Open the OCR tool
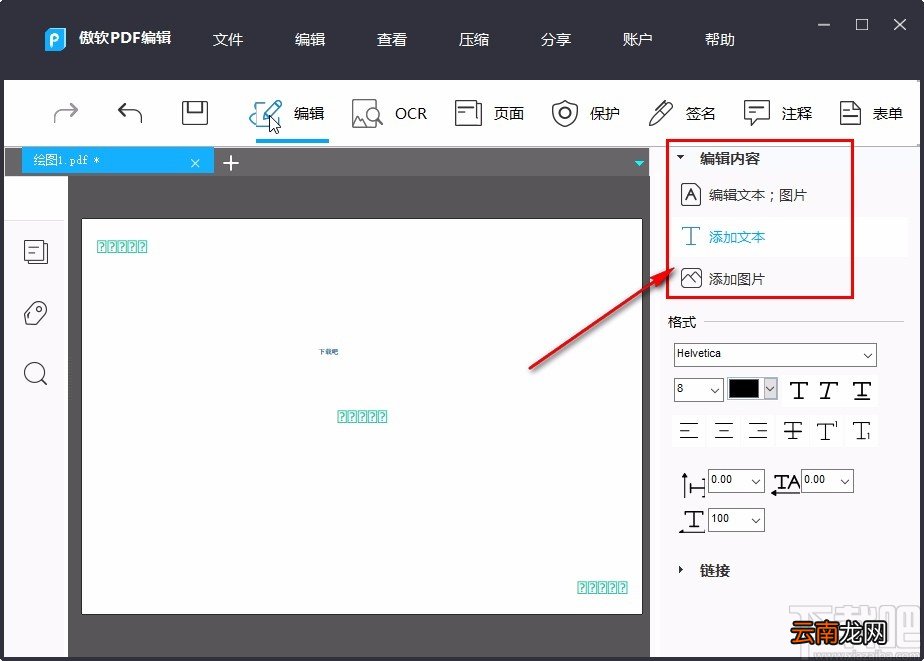Viewport: 924px width, 661px height. tap(389, 113)
